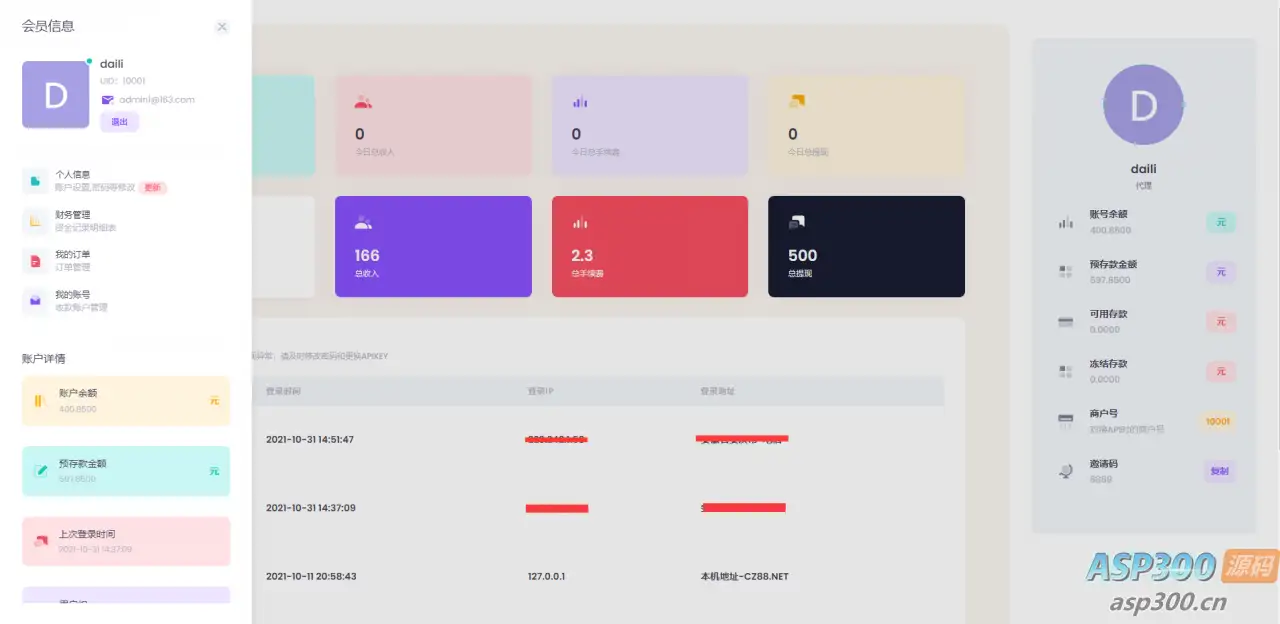Click the globe icon beside 邀请码

coord(1066,472)
